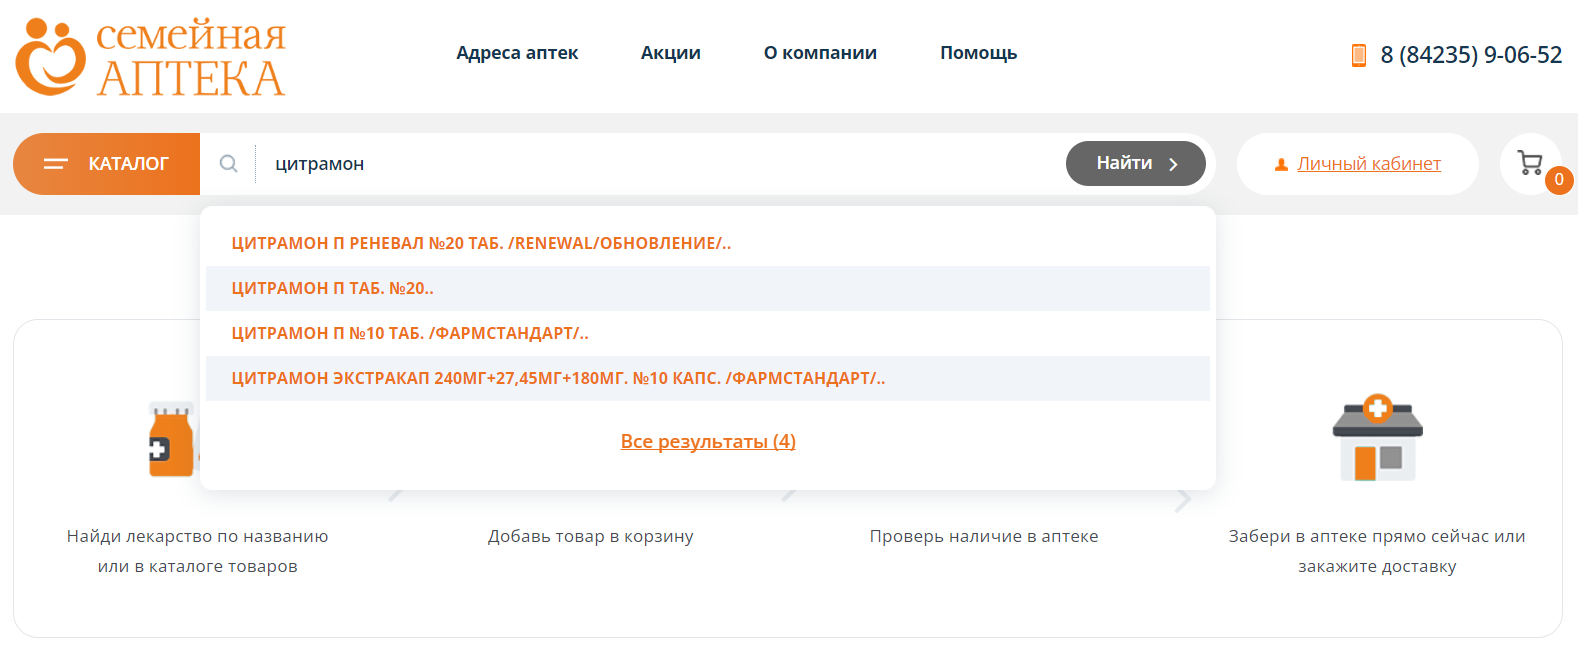Select Цитрамон Экстракап капс. suggestion
The image size is (1578, 650).
point(558,379)
